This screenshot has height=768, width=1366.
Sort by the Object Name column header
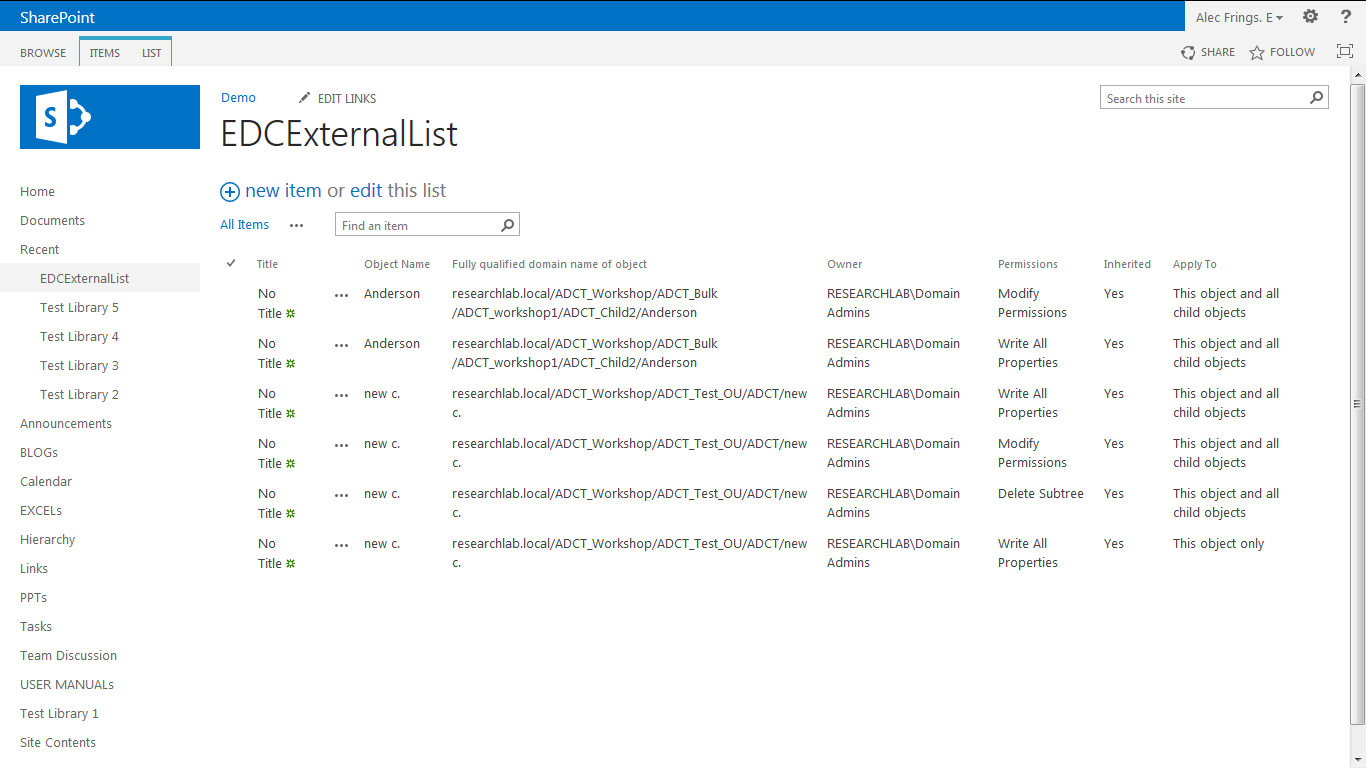397,264
